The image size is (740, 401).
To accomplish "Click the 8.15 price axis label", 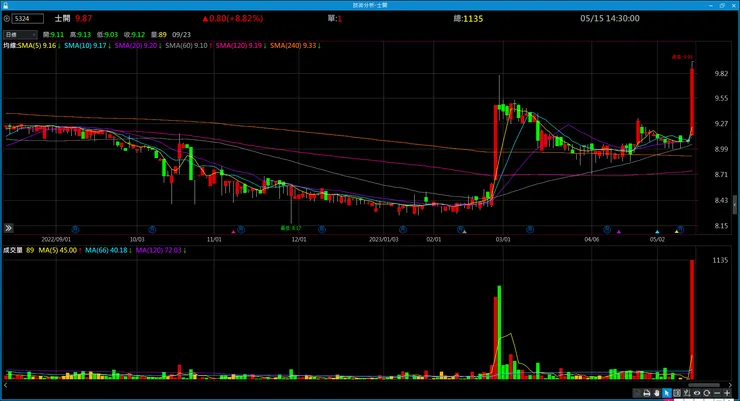I will 721,226.
